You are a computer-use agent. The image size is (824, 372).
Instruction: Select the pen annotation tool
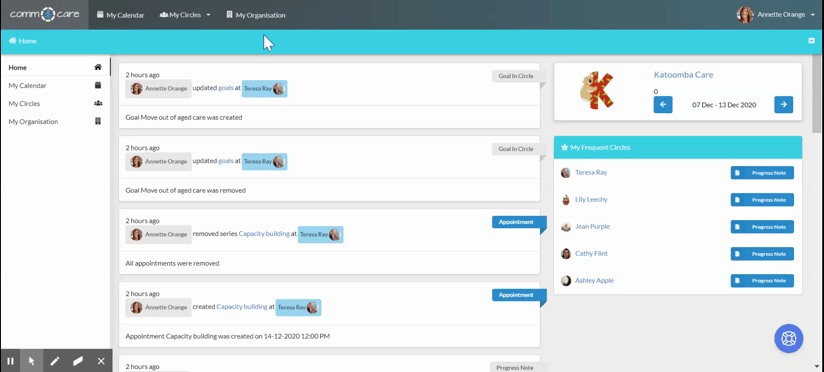(x=55, y=361)
